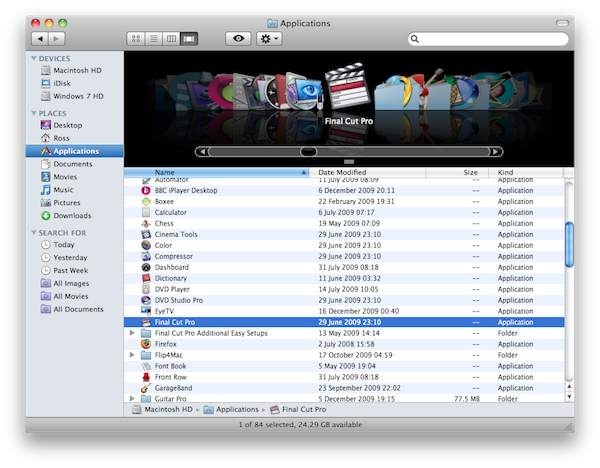The height and width of the screenshot is (468, 600).
Task: Click the Final Cut Pro Cover Flow artwork
Action: pos(347,86)
